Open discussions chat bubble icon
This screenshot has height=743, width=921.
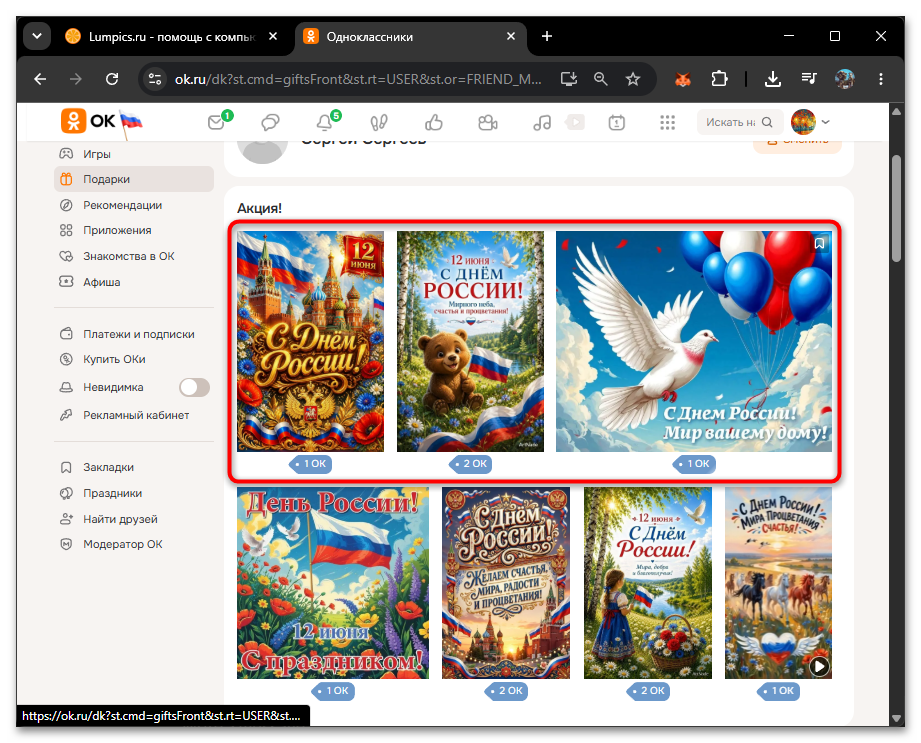tap(270, 122)
